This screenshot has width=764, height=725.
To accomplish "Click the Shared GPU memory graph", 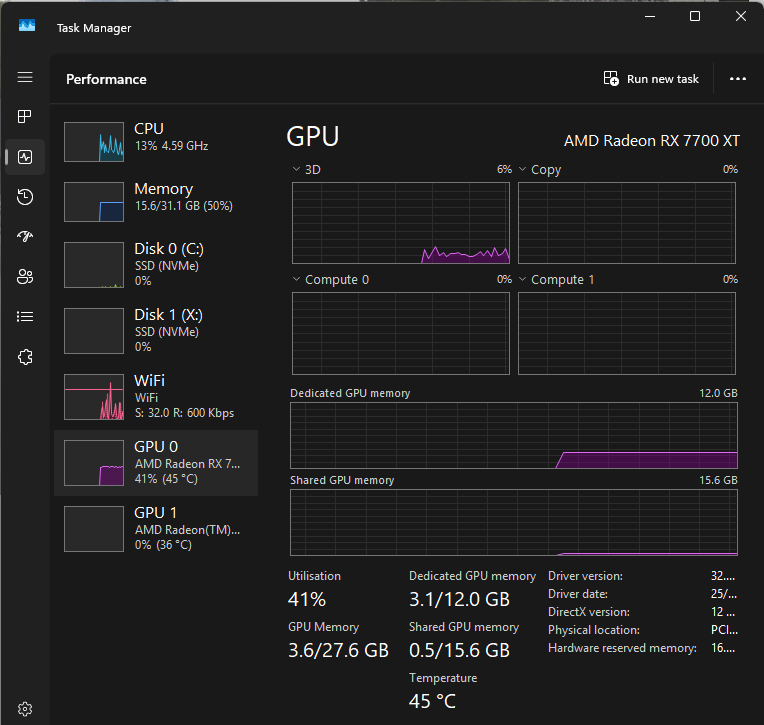I will pos(514,522).
